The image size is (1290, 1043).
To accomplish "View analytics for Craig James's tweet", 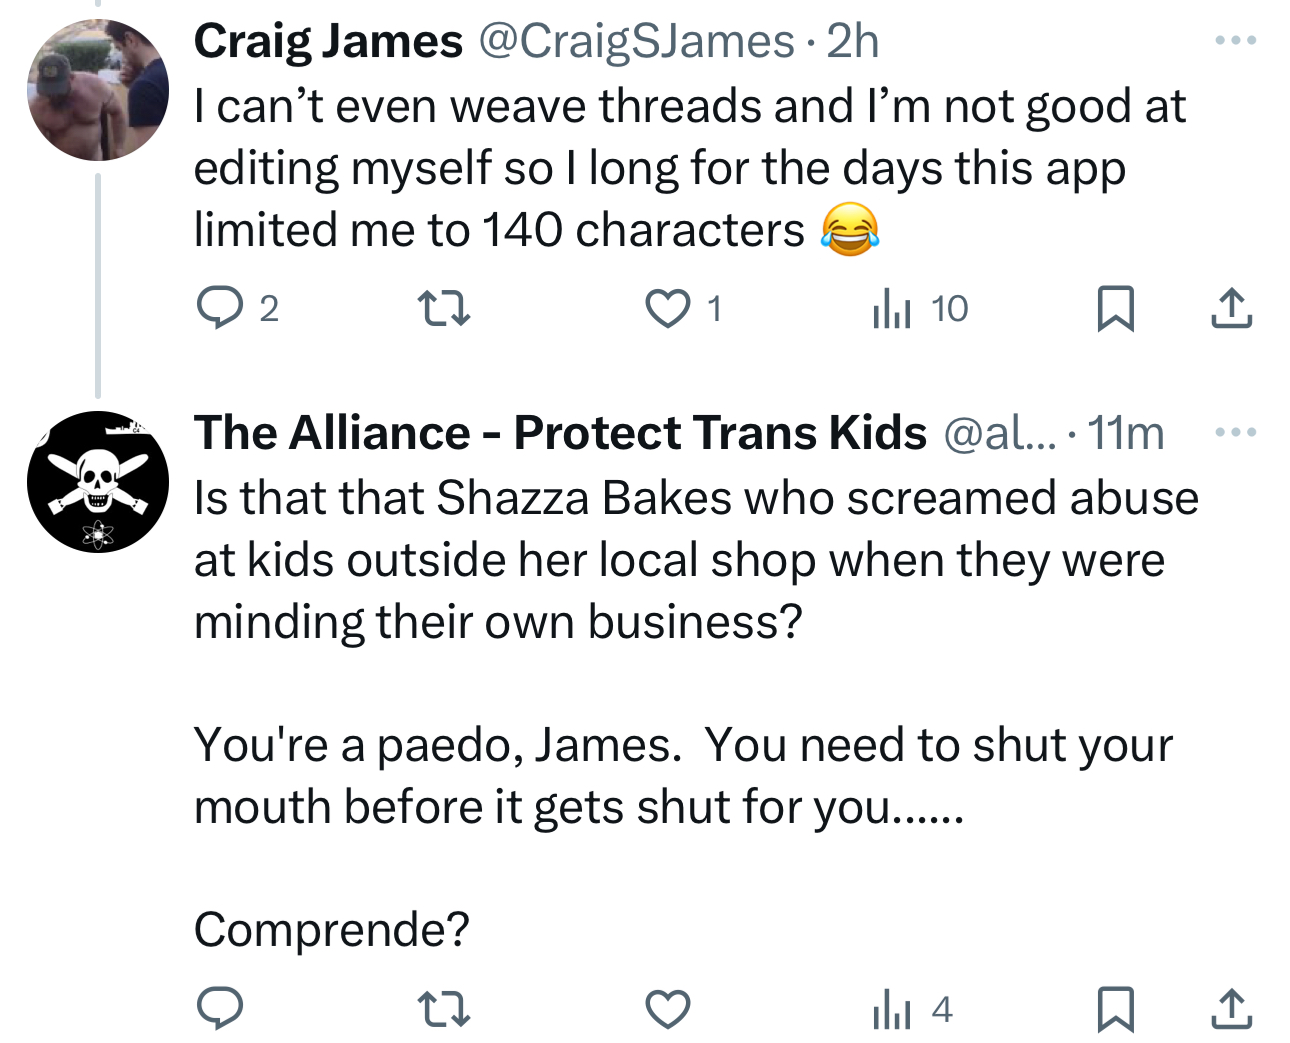I will (892, 308).
